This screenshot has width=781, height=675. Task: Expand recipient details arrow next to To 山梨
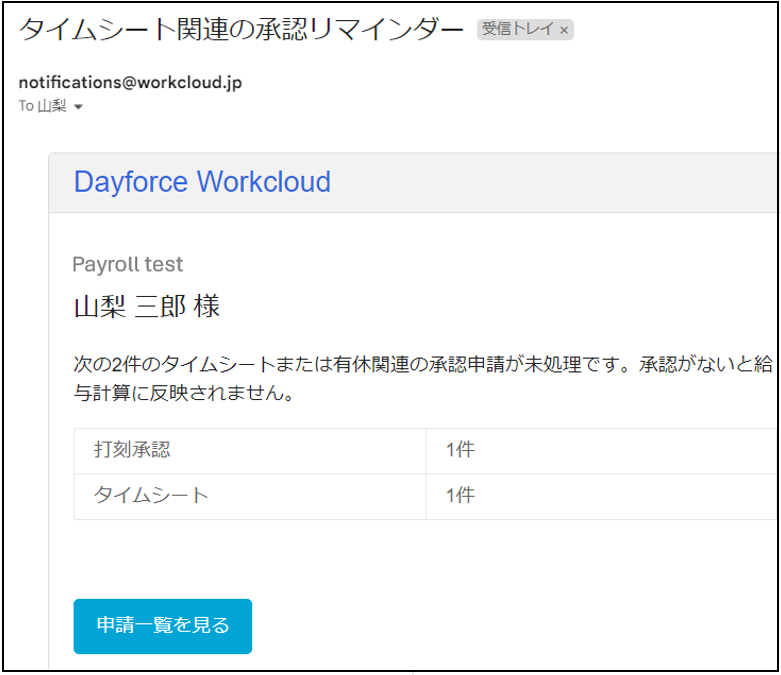click(x=78, y=107)
